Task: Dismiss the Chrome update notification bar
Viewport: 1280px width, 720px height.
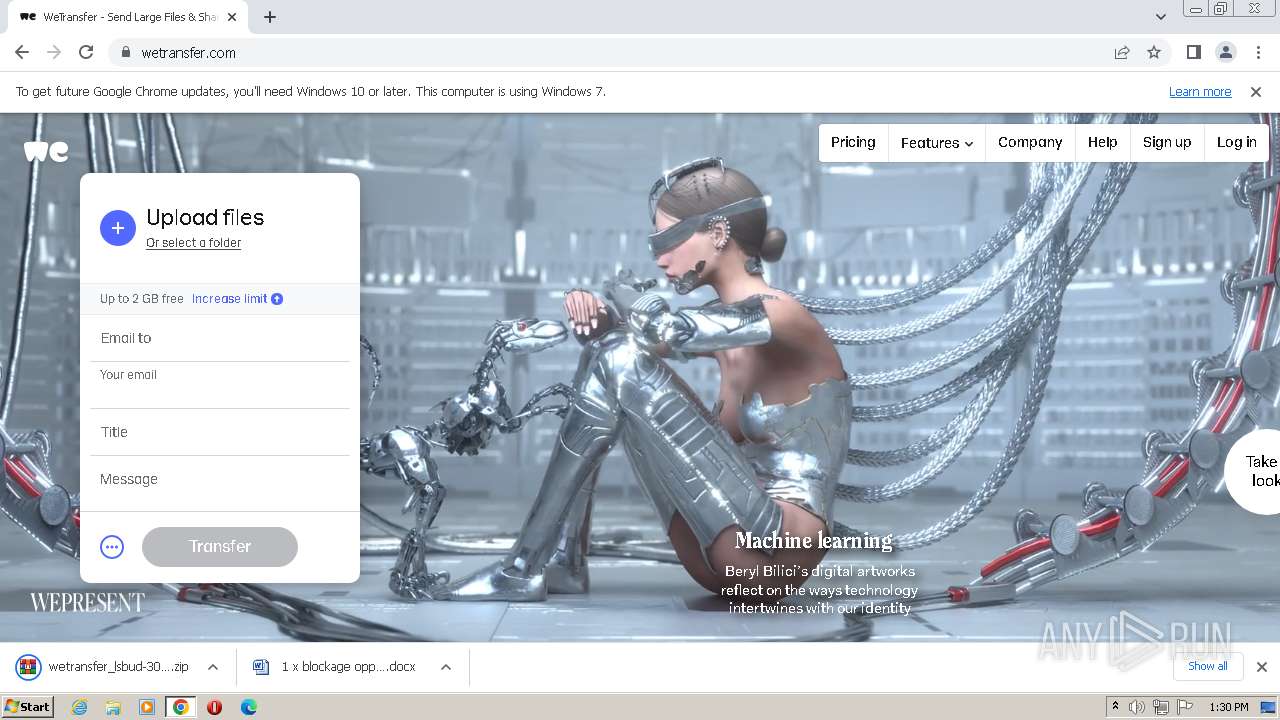Action: click(1256, 91)
